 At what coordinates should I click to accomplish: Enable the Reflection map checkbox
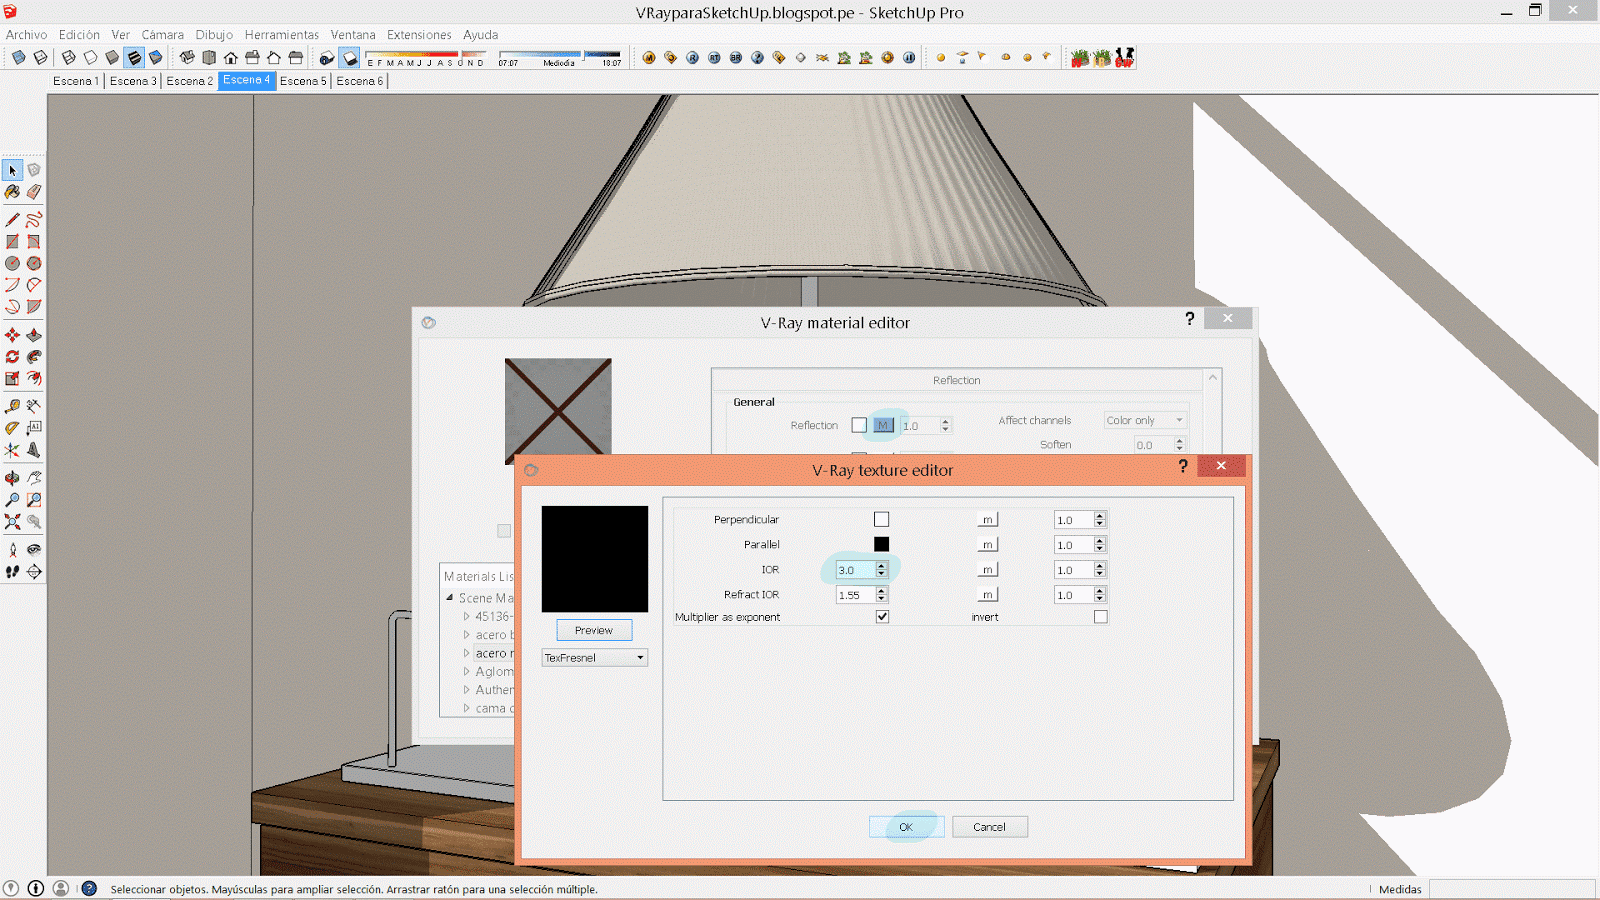pos(859,425)
